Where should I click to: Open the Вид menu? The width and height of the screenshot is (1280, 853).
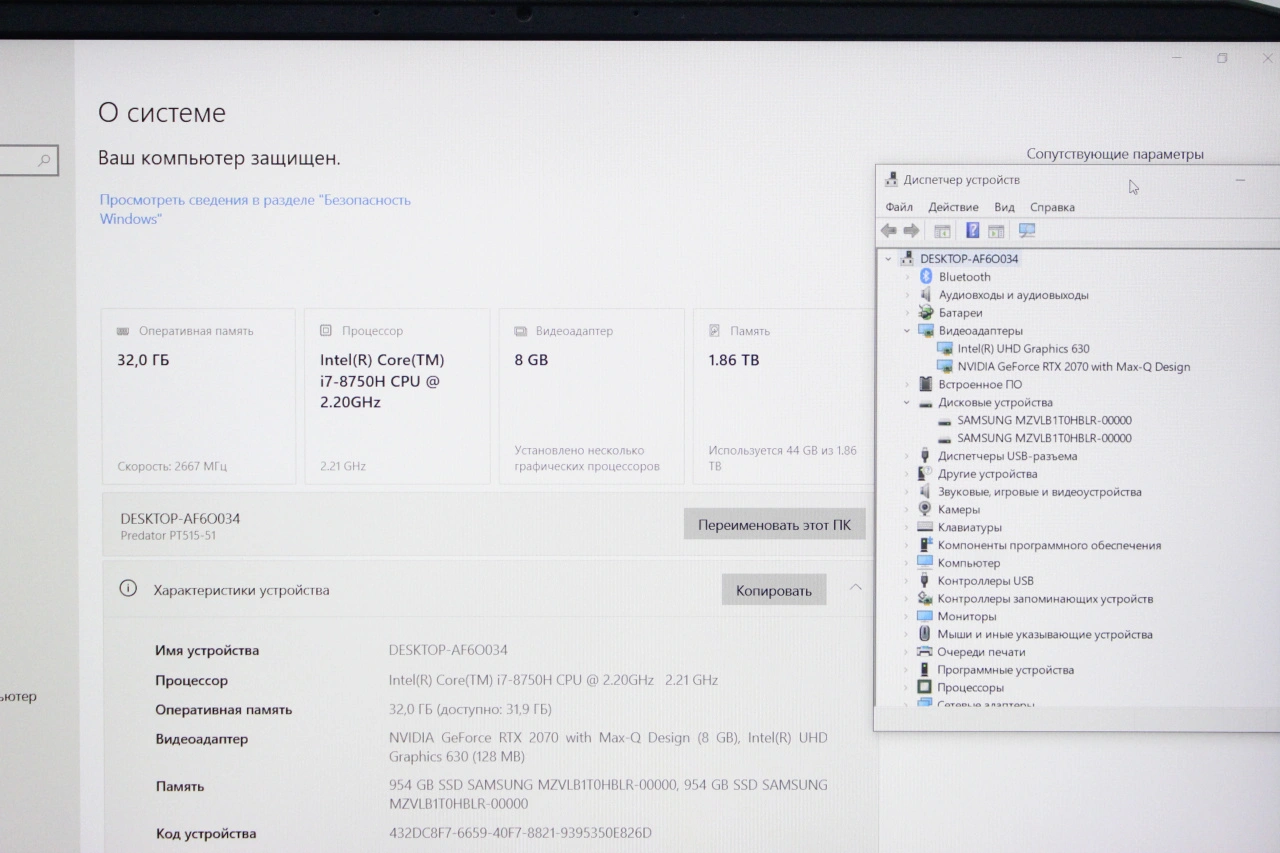pos(1004,207)
